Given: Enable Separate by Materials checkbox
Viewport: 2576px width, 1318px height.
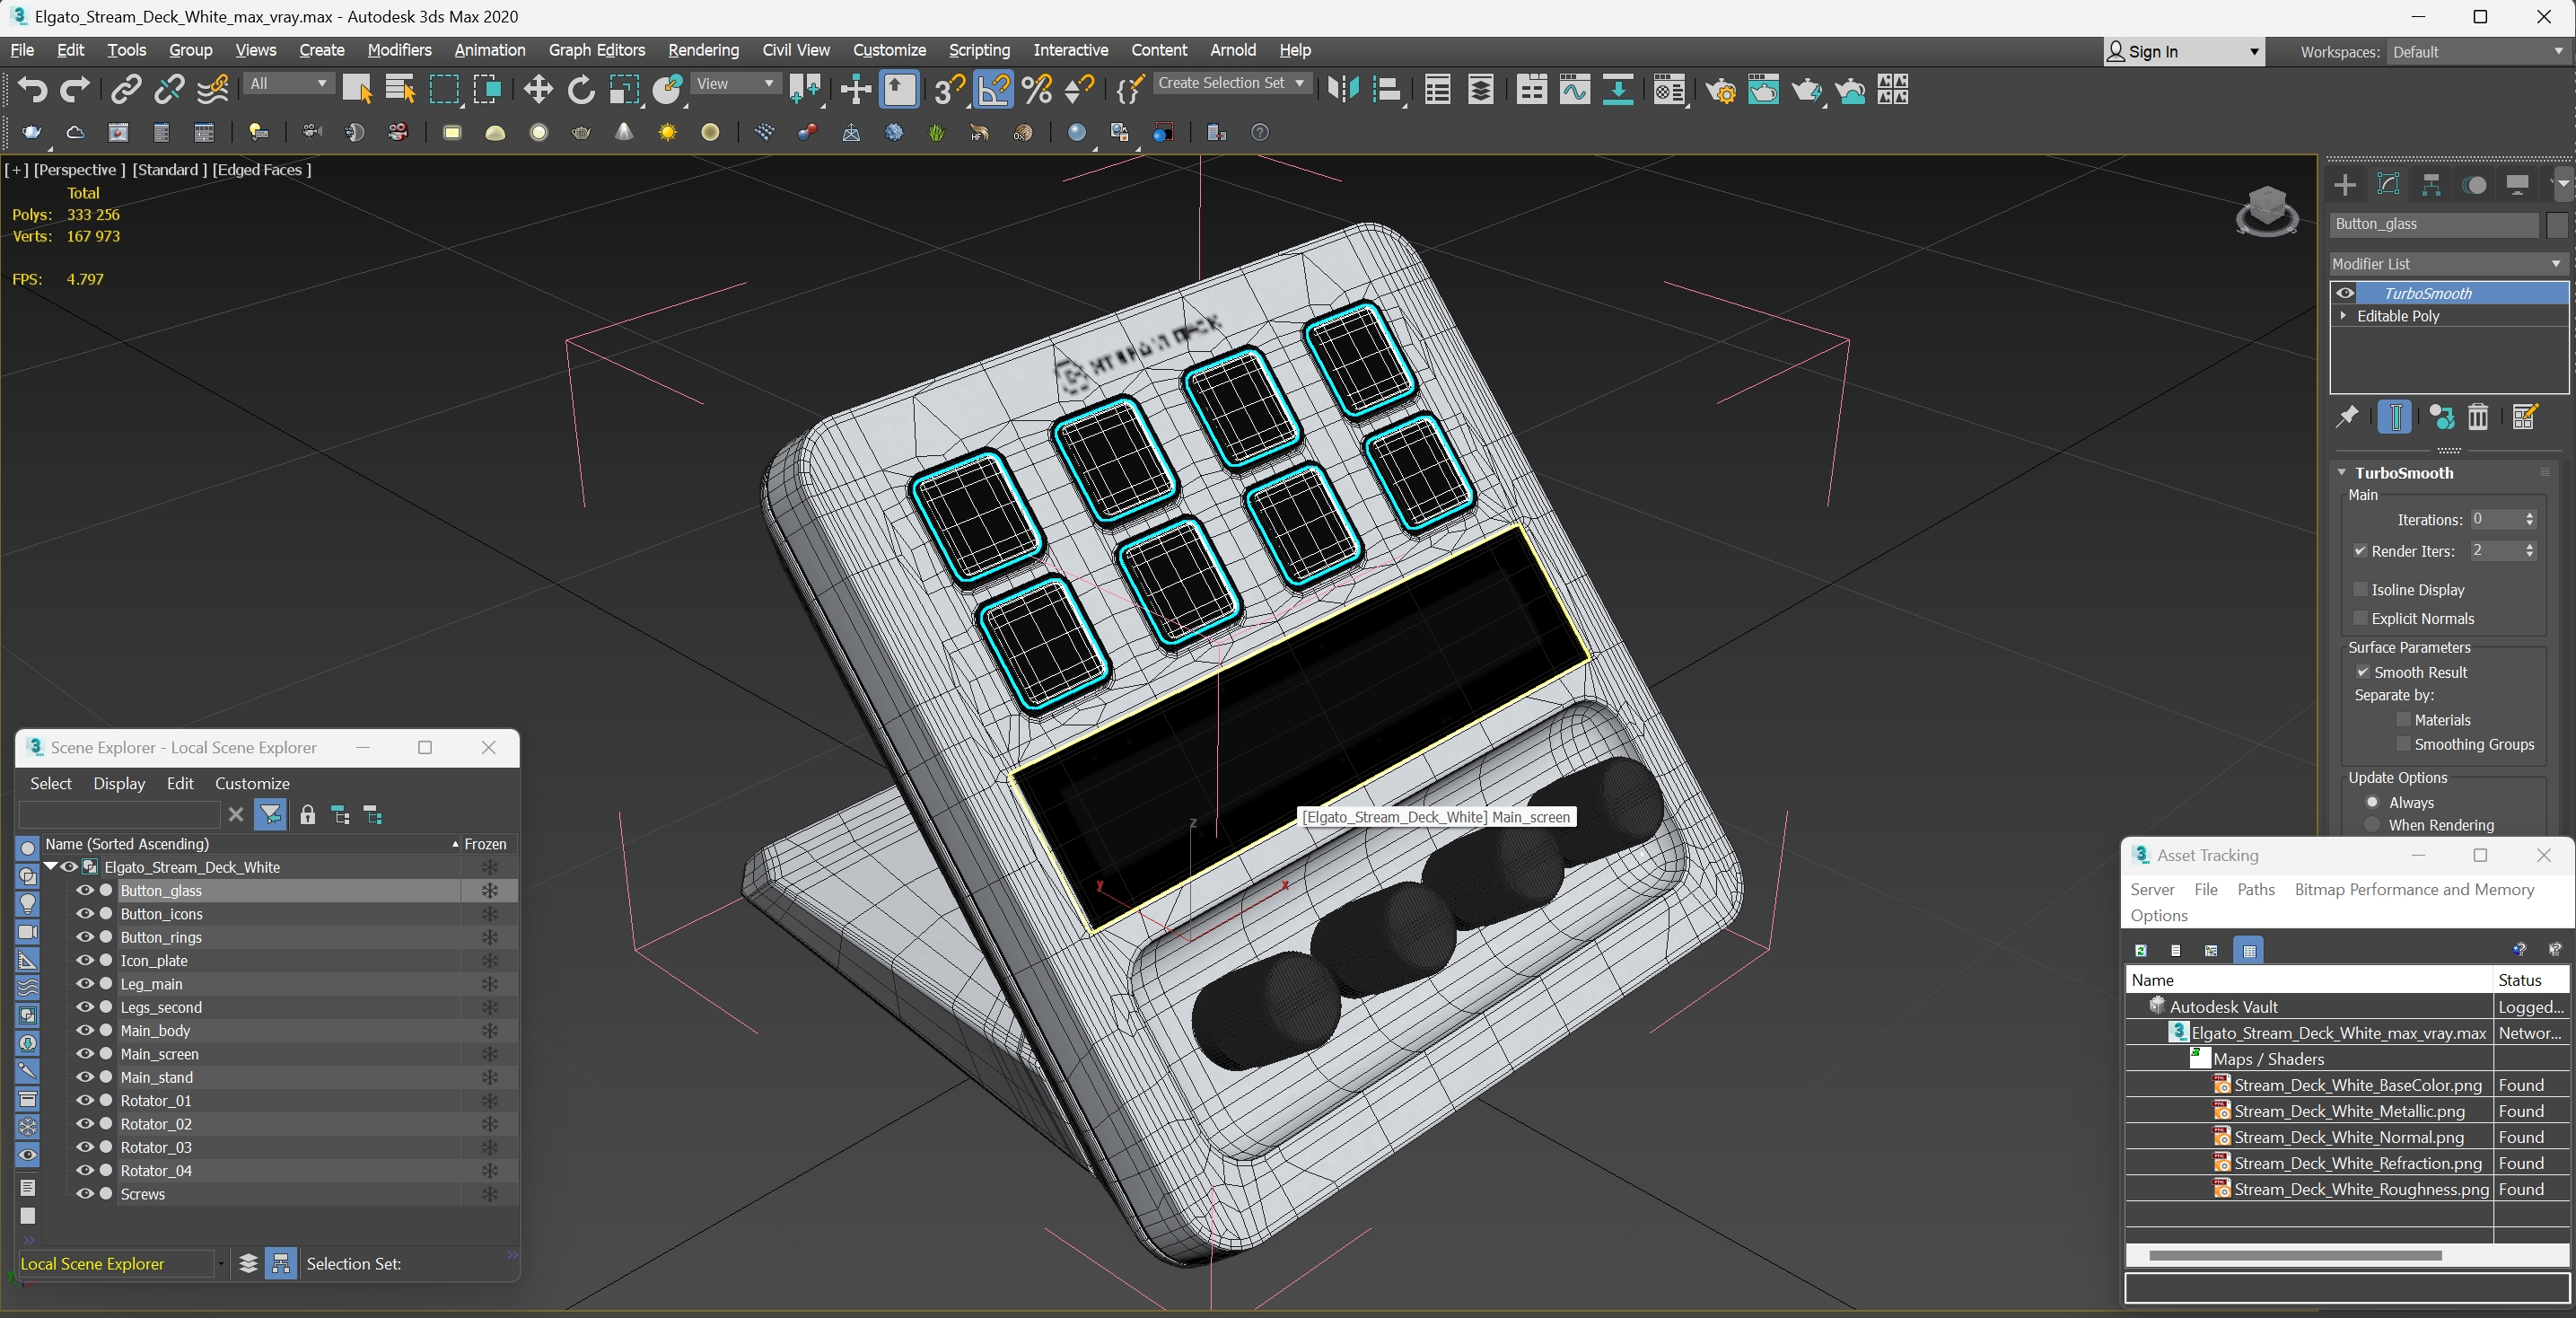Looking at the screenshot, I should (x=2403, y=720).
